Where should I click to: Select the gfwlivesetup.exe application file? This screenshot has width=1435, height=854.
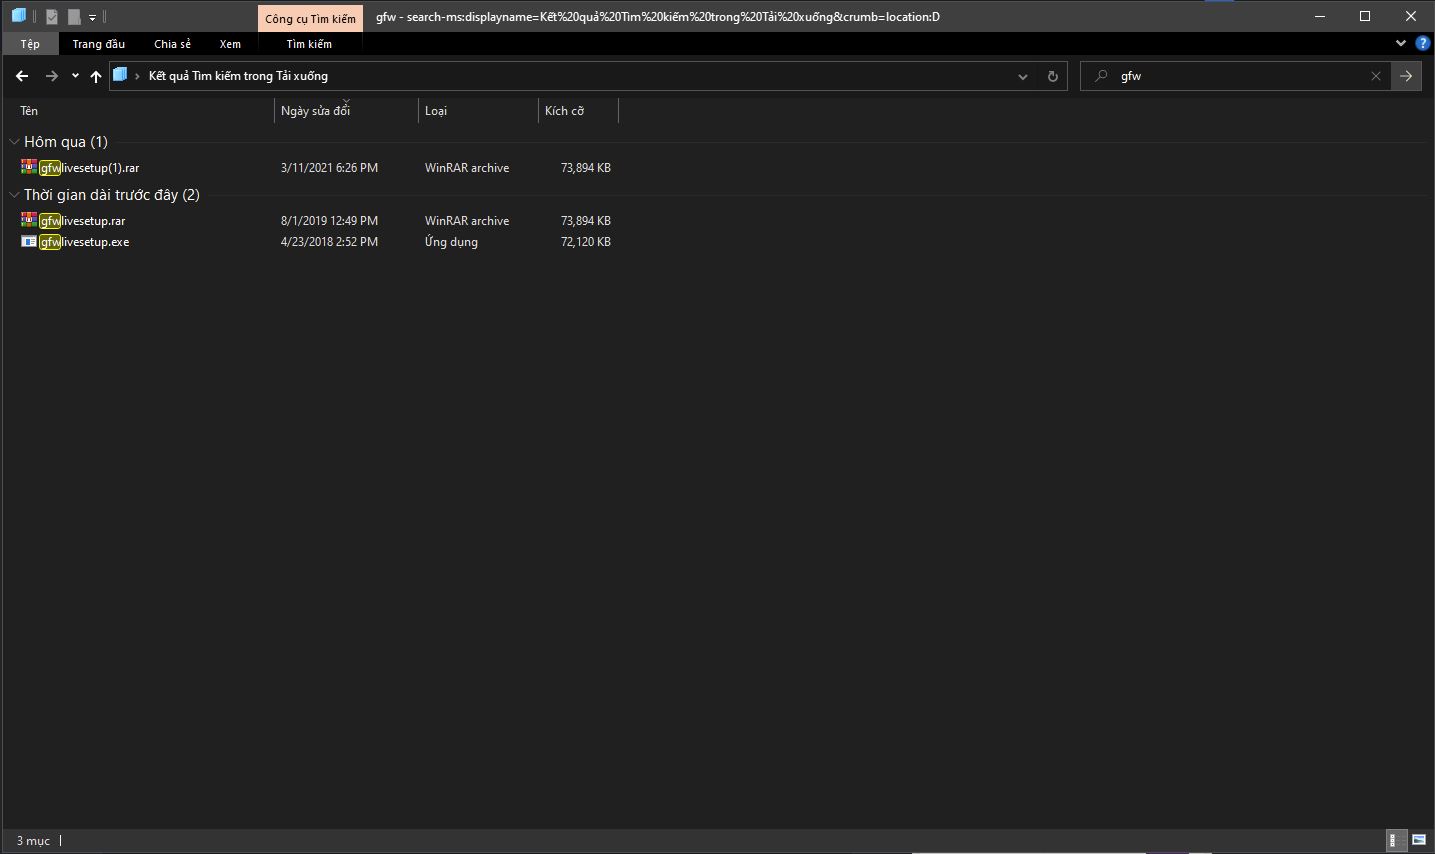94,242
